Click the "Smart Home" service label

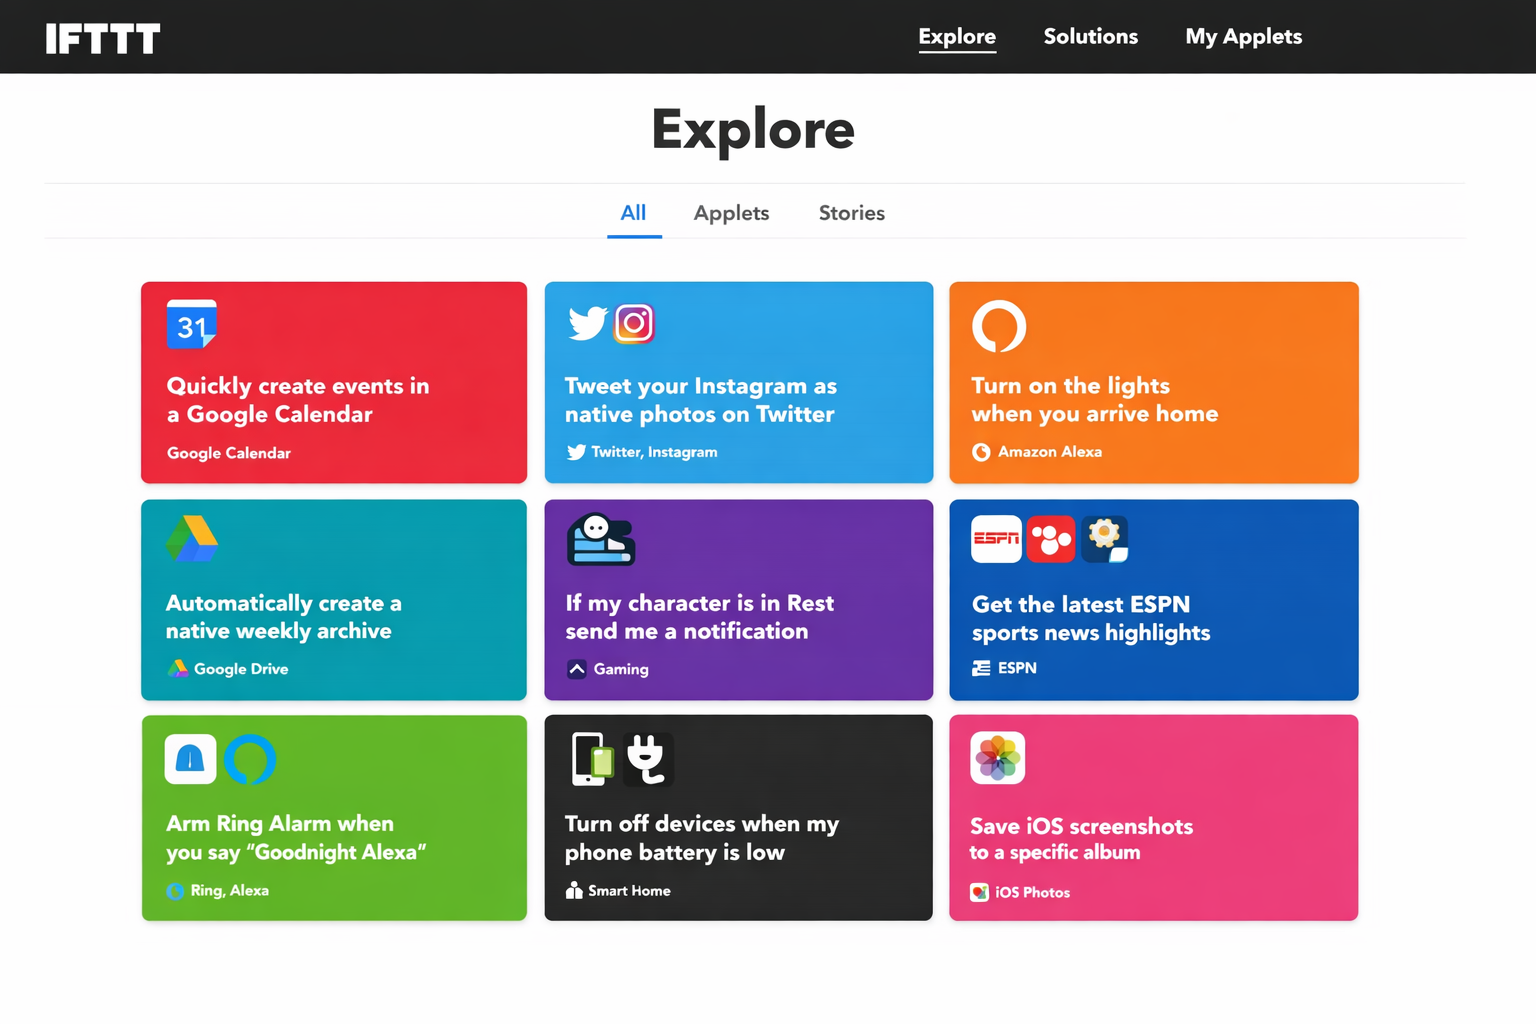point(629,890)
